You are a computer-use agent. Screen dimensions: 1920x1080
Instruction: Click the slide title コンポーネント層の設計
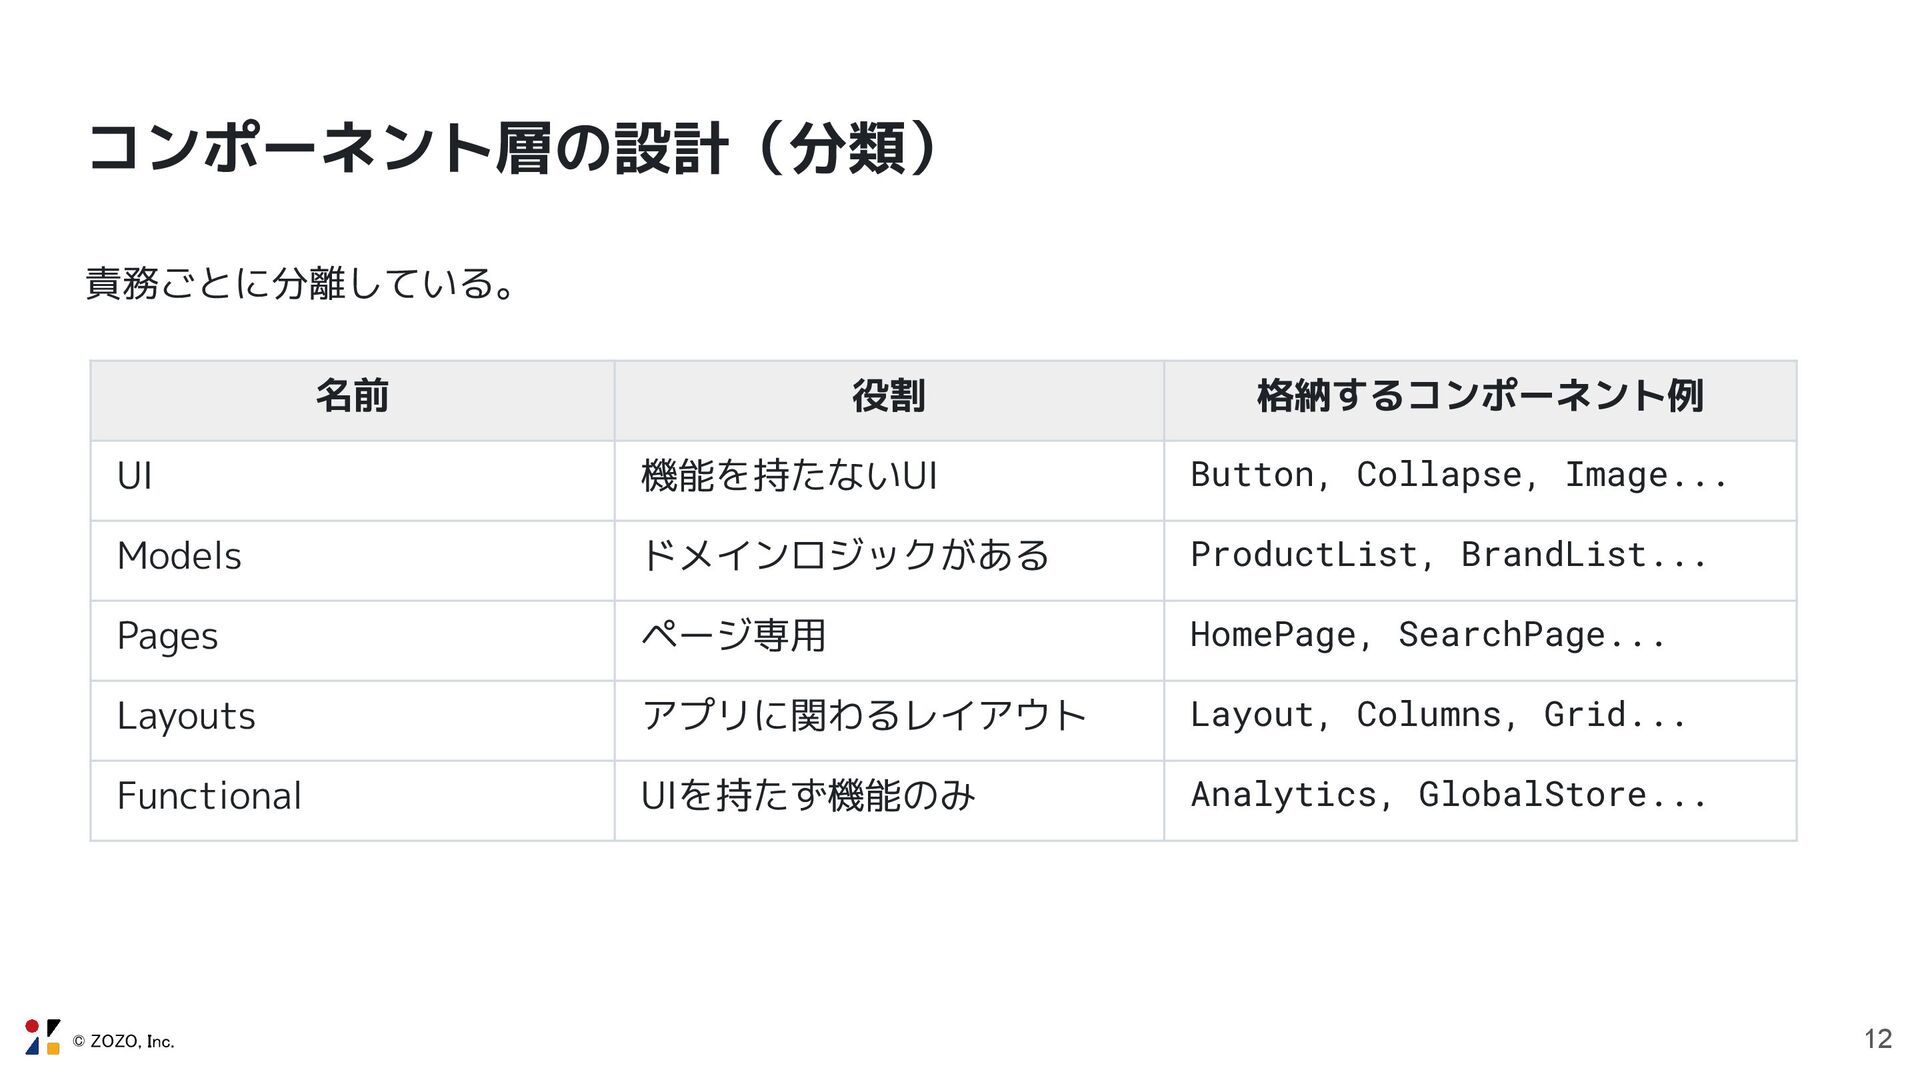click(408, 148)
